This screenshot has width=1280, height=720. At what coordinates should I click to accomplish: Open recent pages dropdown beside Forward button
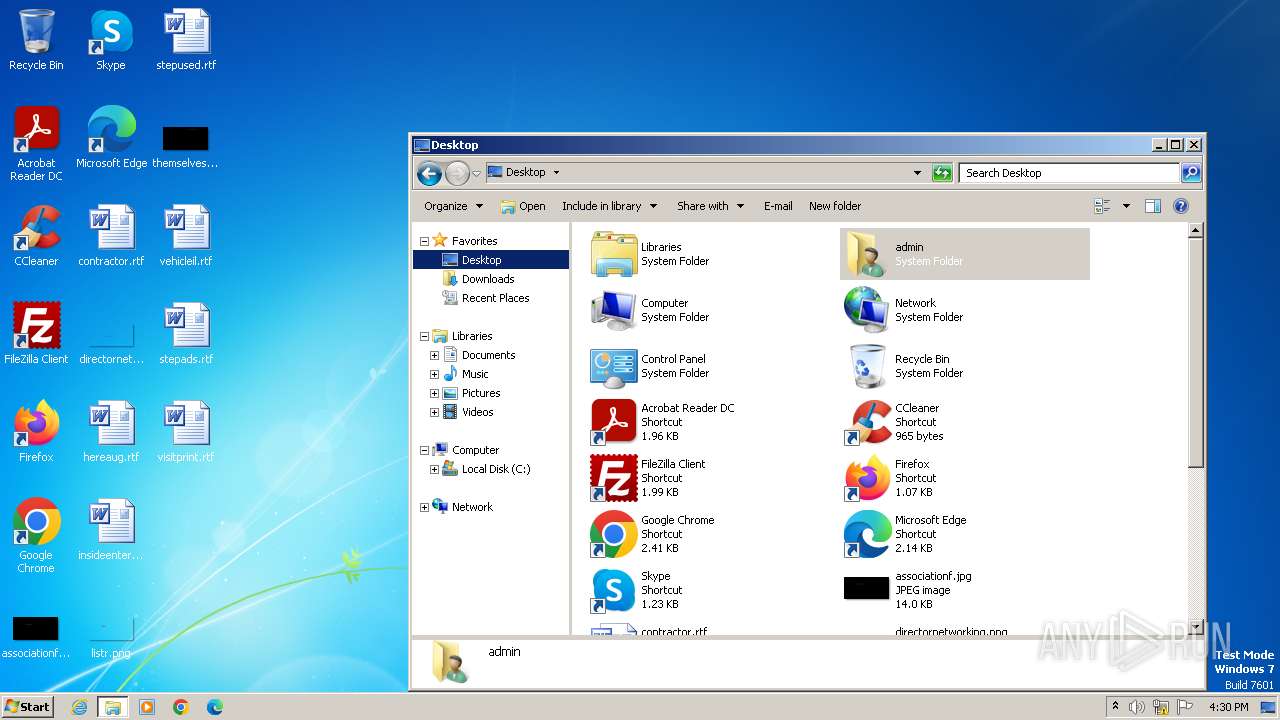click(x=477, y=173)
